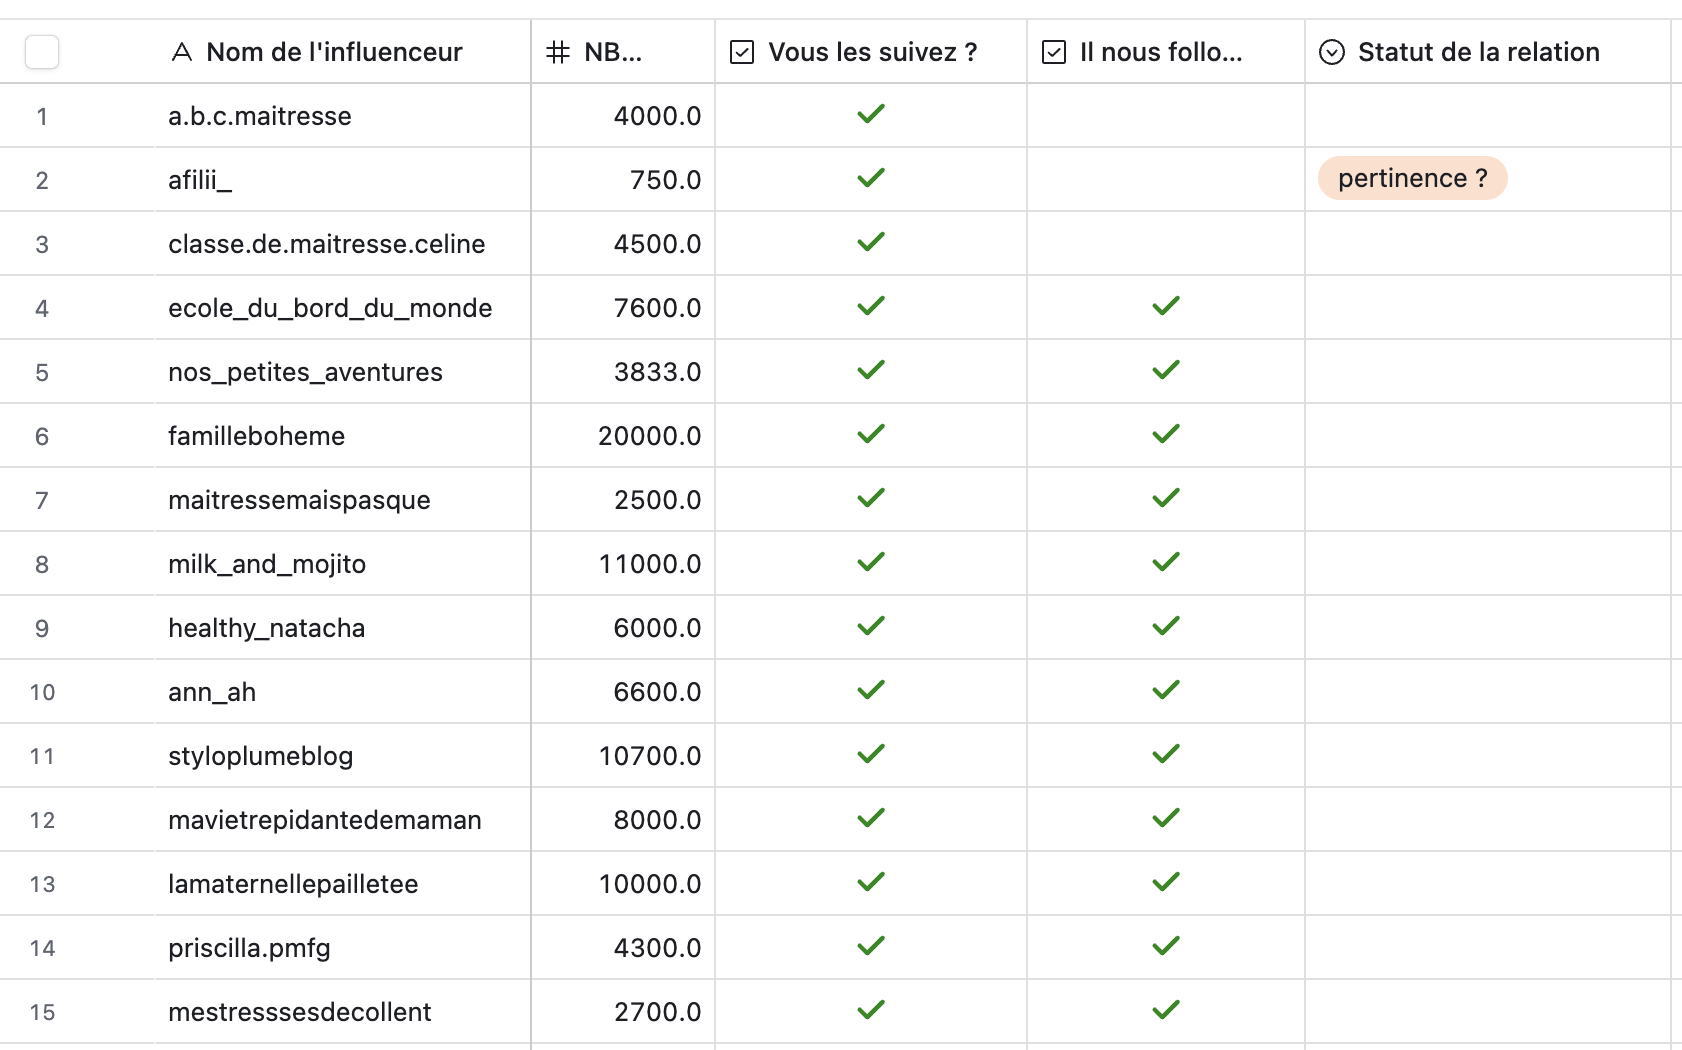Click the text field icon beside Nom de l'influenceur
The width and height of the screenshot is (1682, 1050).
tap(182, 52)
